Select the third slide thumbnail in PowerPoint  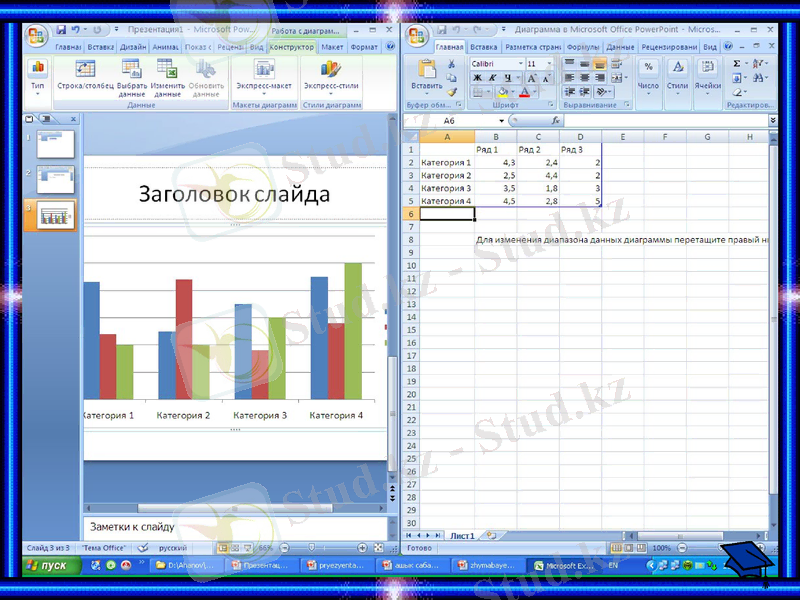tap(53, 213)
